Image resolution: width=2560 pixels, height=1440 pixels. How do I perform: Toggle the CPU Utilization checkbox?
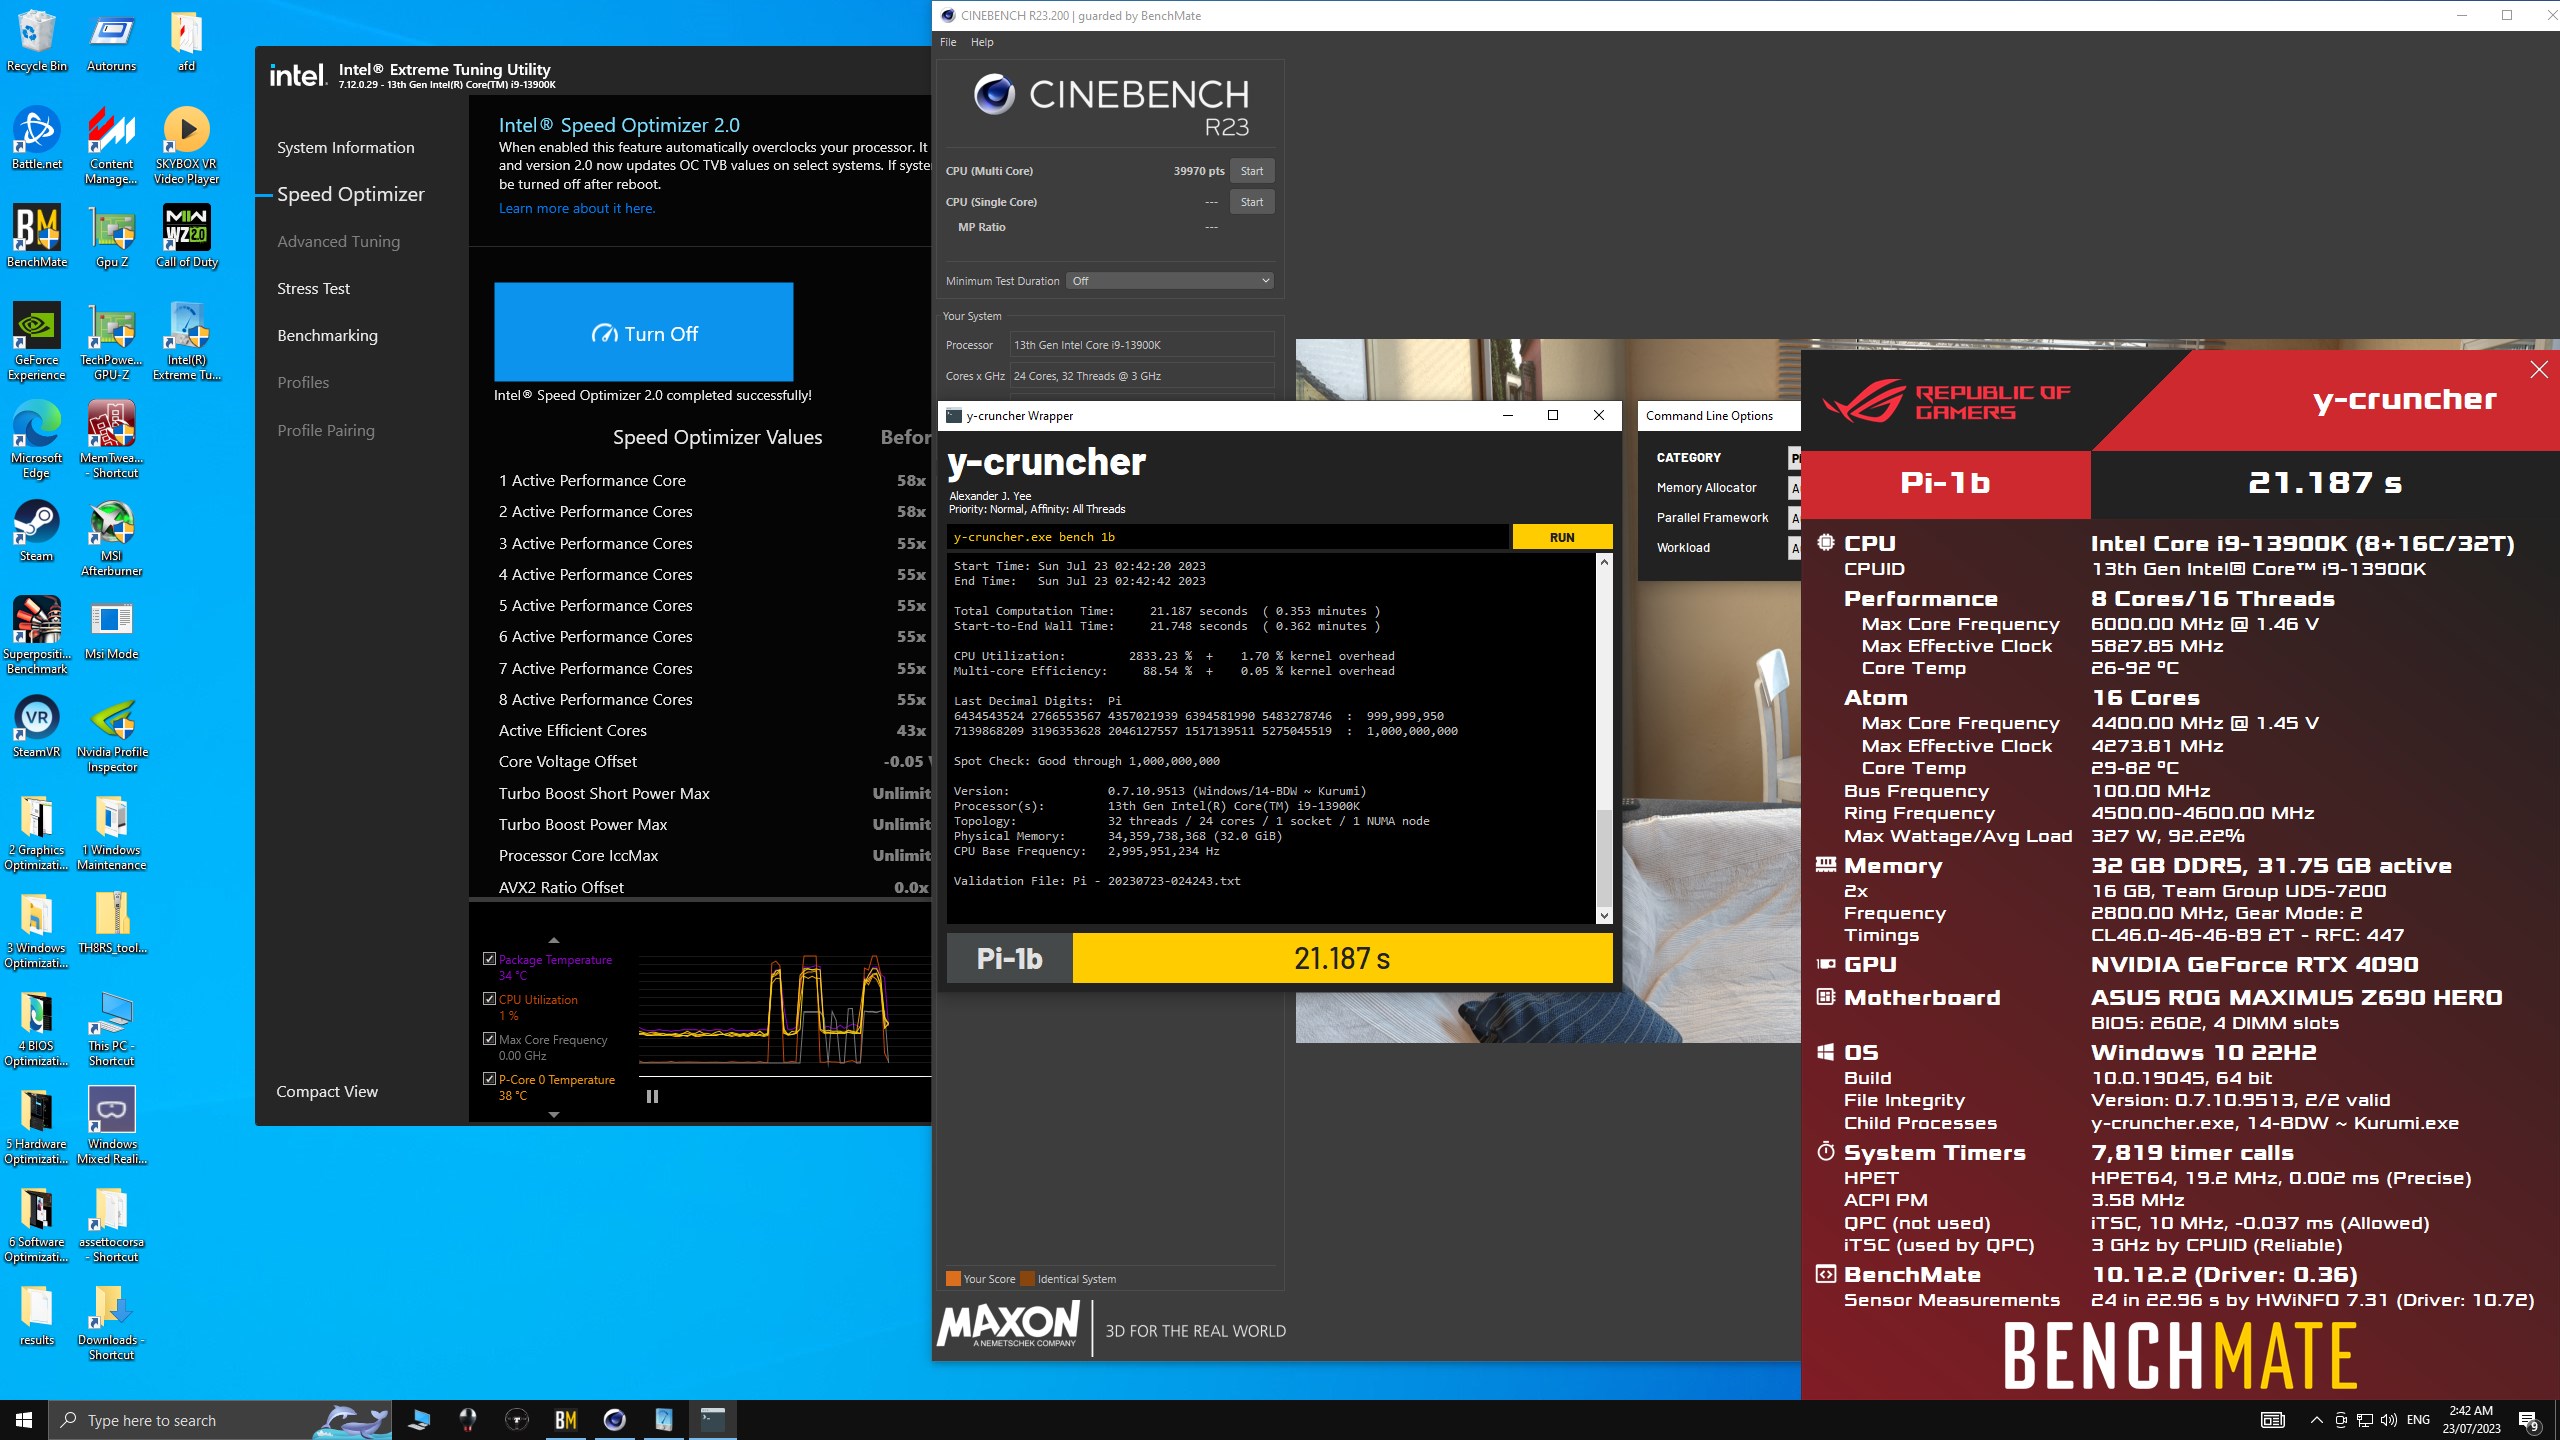pos(489,998)
